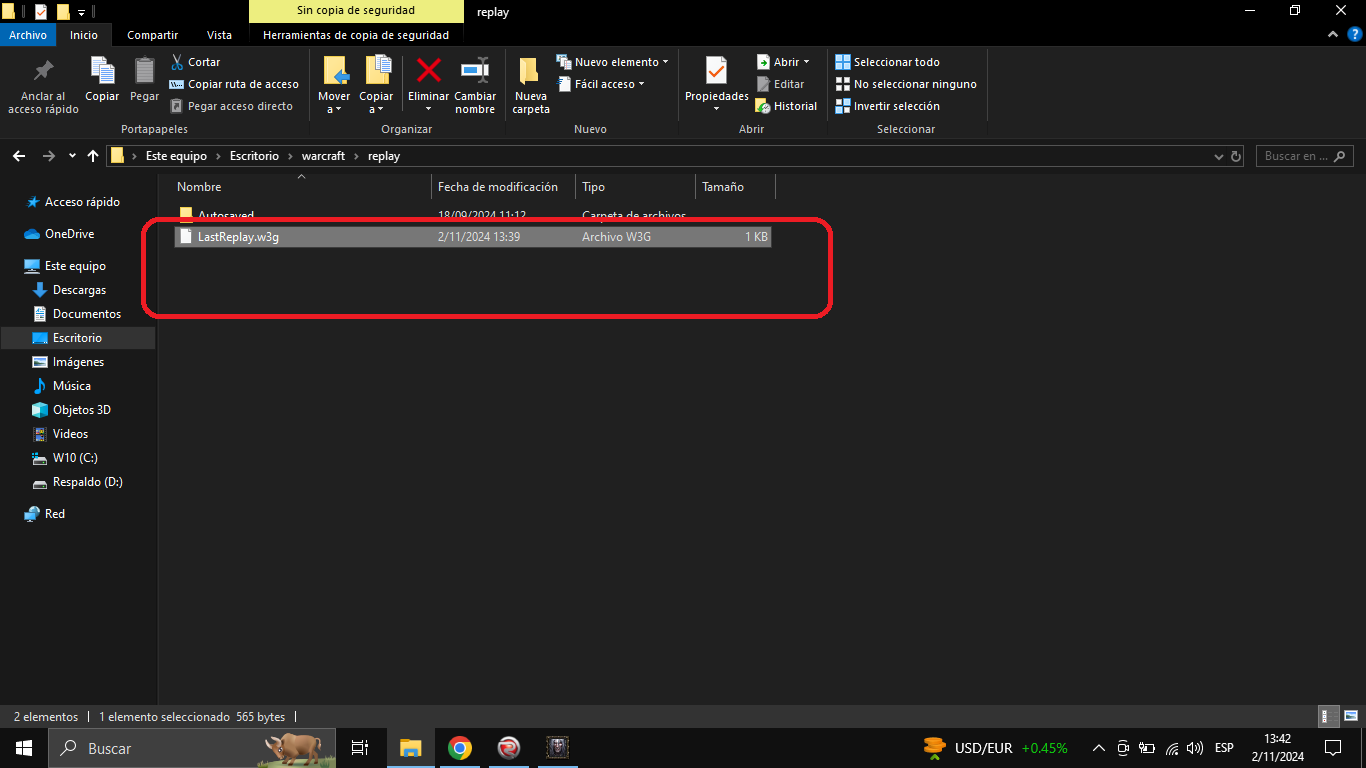Click Seleccionar todo
The image size is (1366, 768).
coord(887,62)
